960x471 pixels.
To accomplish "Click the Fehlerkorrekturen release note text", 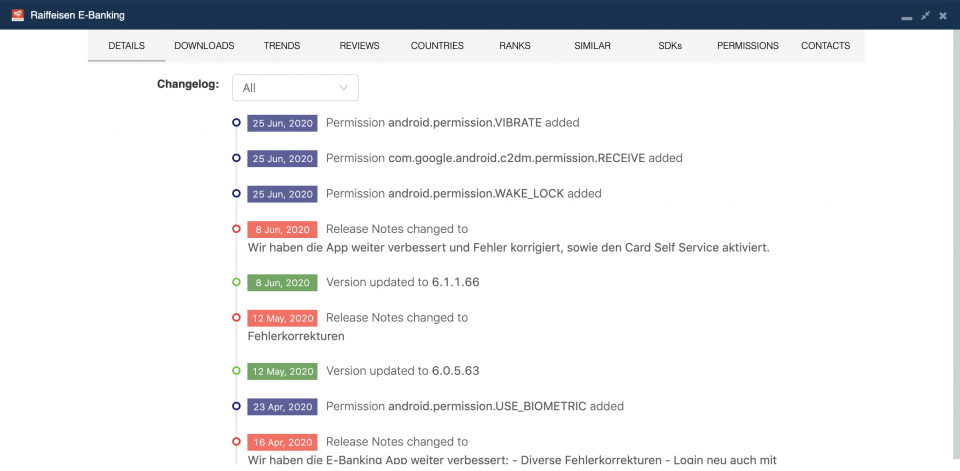I will click(x=296, y=336).
